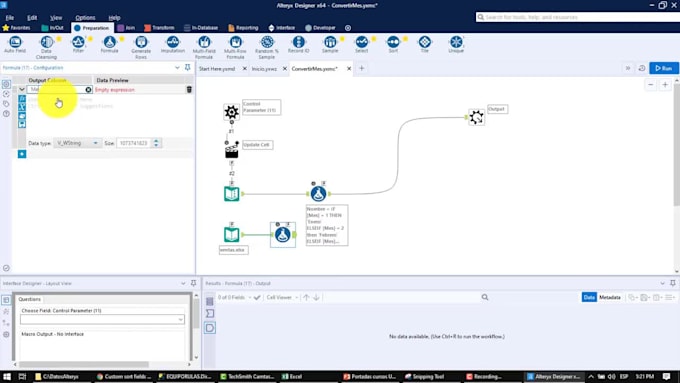Toggle the Favorites star on the Sort tool

coord(405,39)
